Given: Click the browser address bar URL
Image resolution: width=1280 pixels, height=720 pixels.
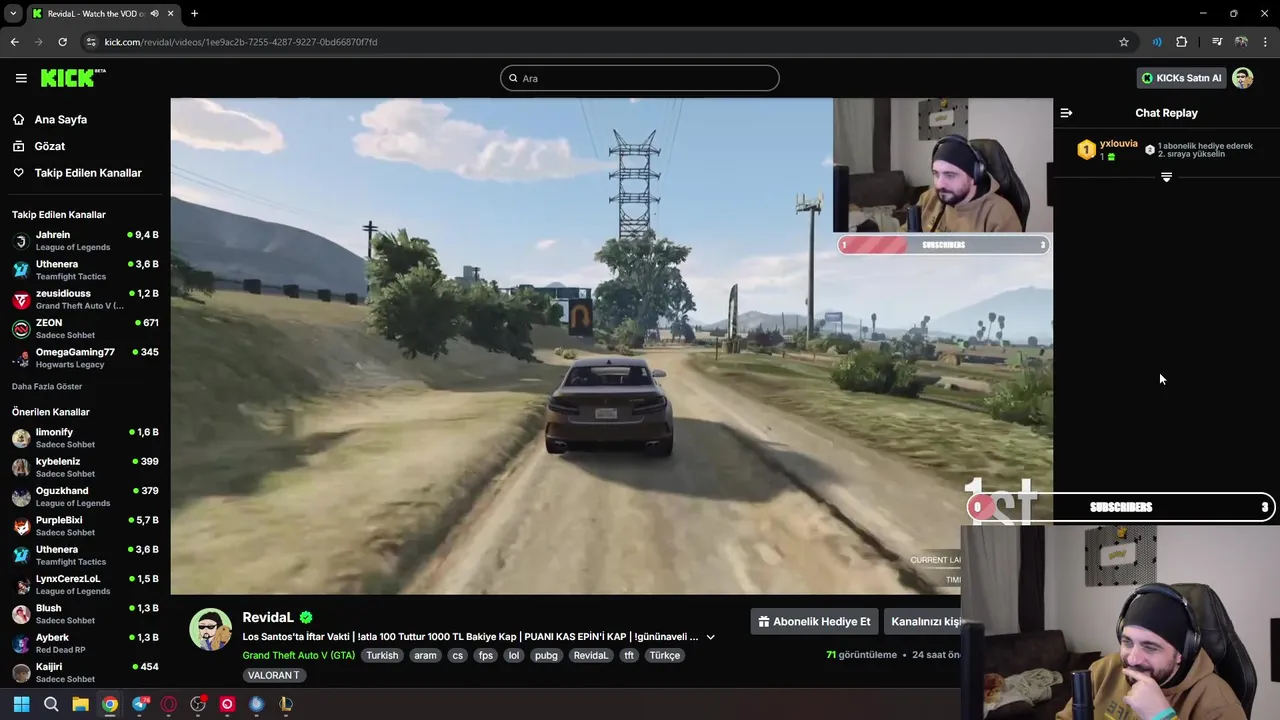Looking at the screenshot, I should pyautogui.click(x=240, y=42).
